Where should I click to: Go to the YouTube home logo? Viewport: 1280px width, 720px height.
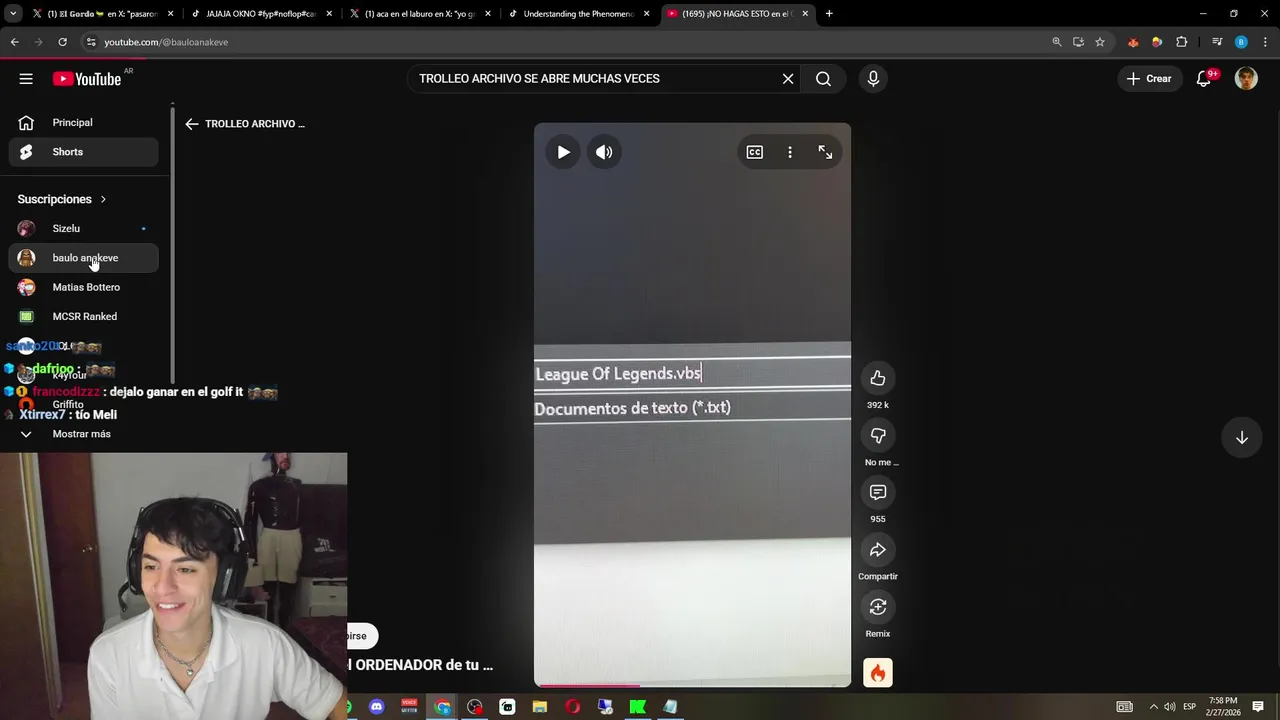tap(87, 79)
